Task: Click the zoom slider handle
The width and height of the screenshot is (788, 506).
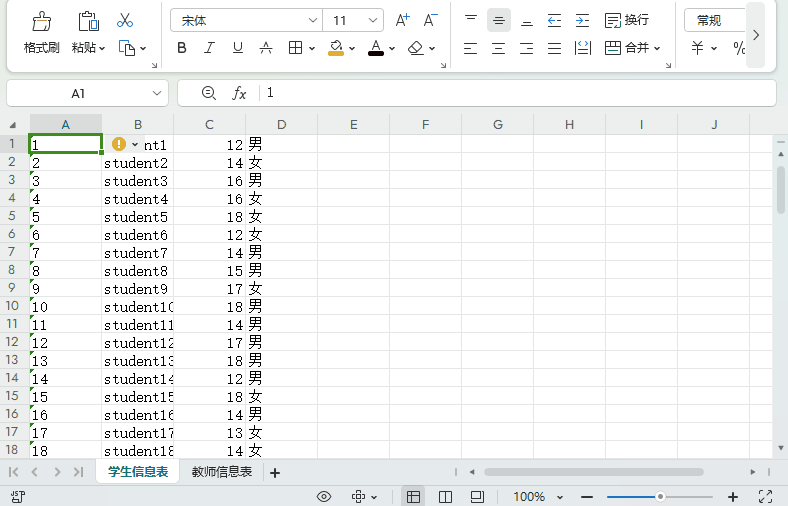Action: point(660,497)
